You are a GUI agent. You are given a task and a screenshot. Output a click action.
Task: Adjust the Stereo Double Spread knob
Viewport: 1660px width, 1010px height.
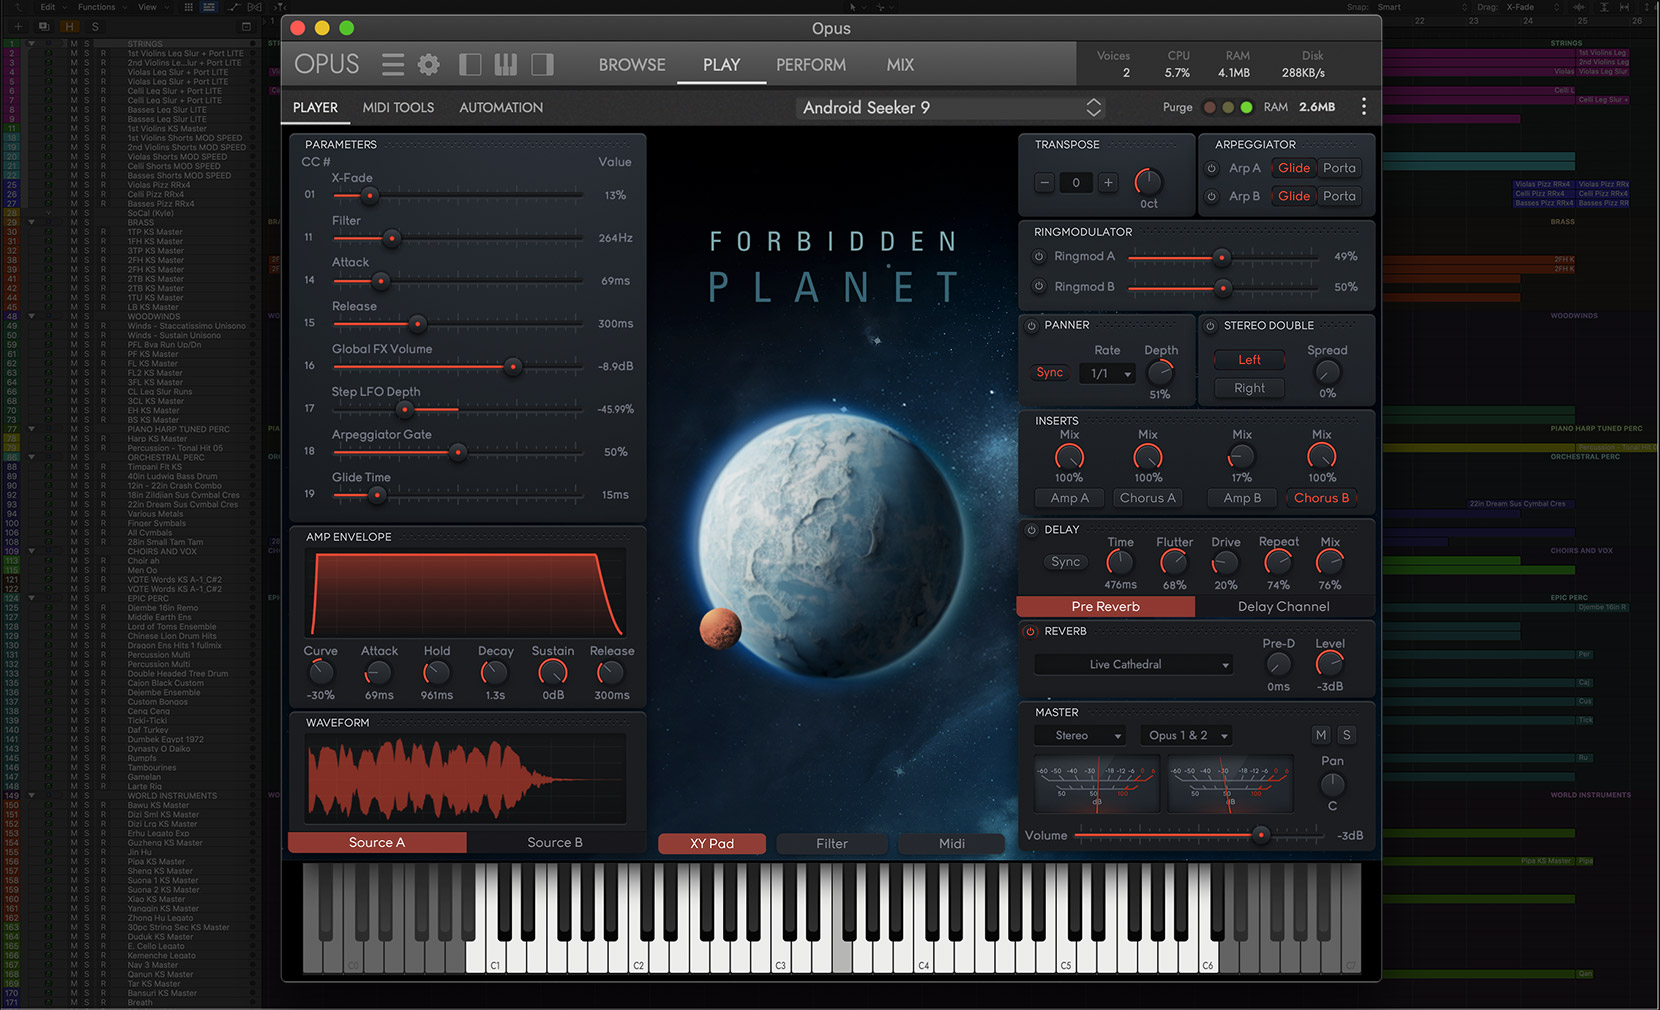pyautogui.click(x=1327, y=372)
